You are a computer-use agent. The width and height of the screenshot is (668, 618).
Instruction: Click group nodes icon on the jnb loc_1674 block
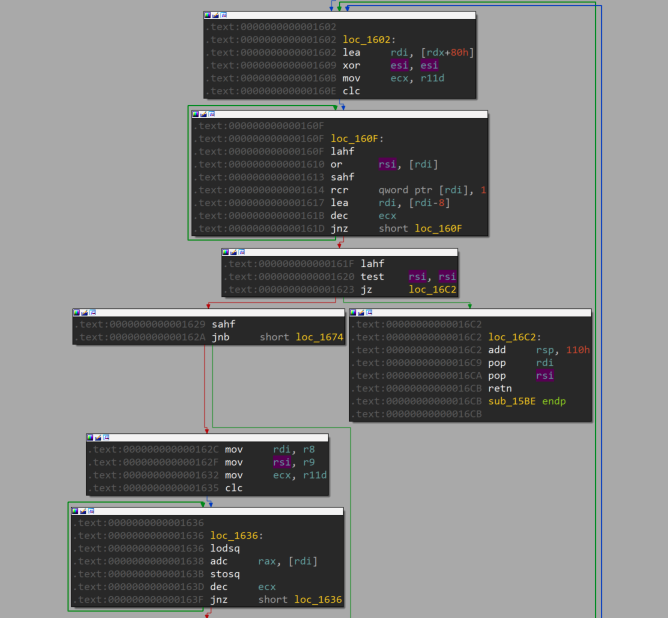pos(92,313)
